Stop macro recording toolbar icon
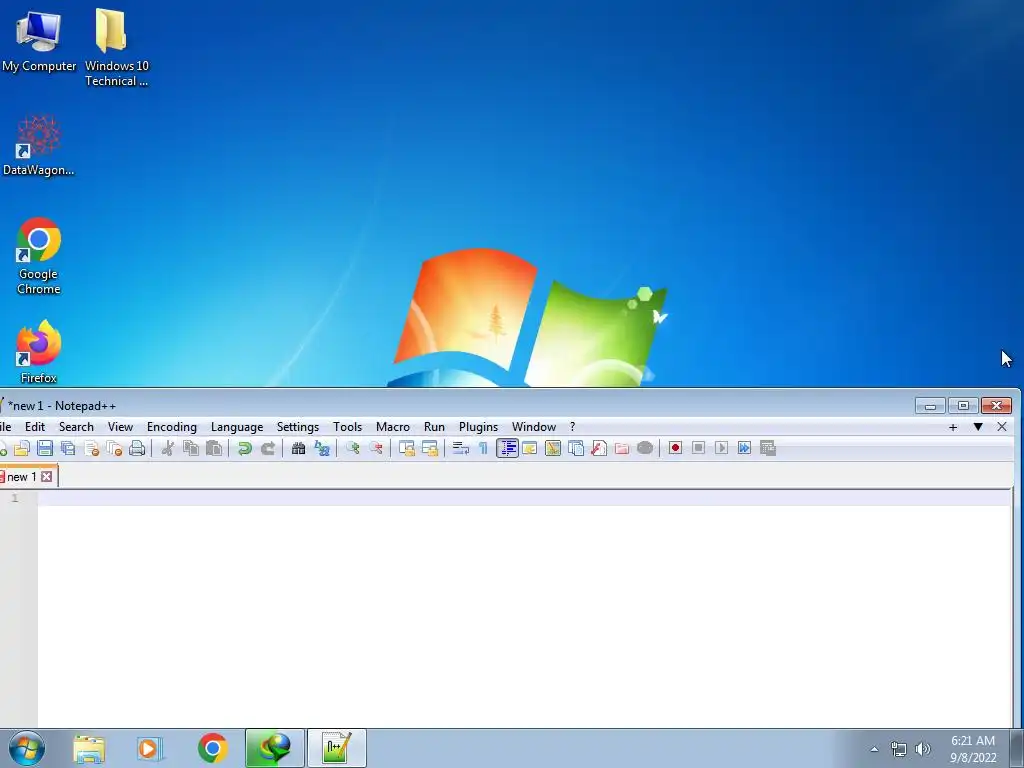Image resolution: width=1024 pixels, height=768 pixels. pyautogui.click(x=698, y=448)
